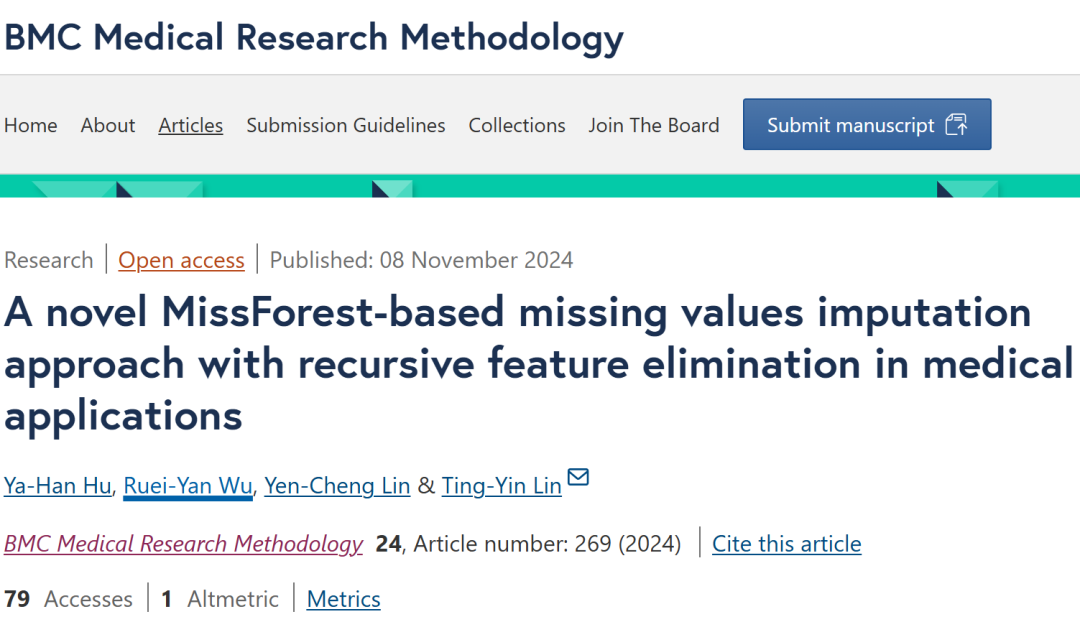Click the Ruei-Yan Wu author link
Image resolution: width=1080 pixels, height=627 pixels.
(188, 486)
